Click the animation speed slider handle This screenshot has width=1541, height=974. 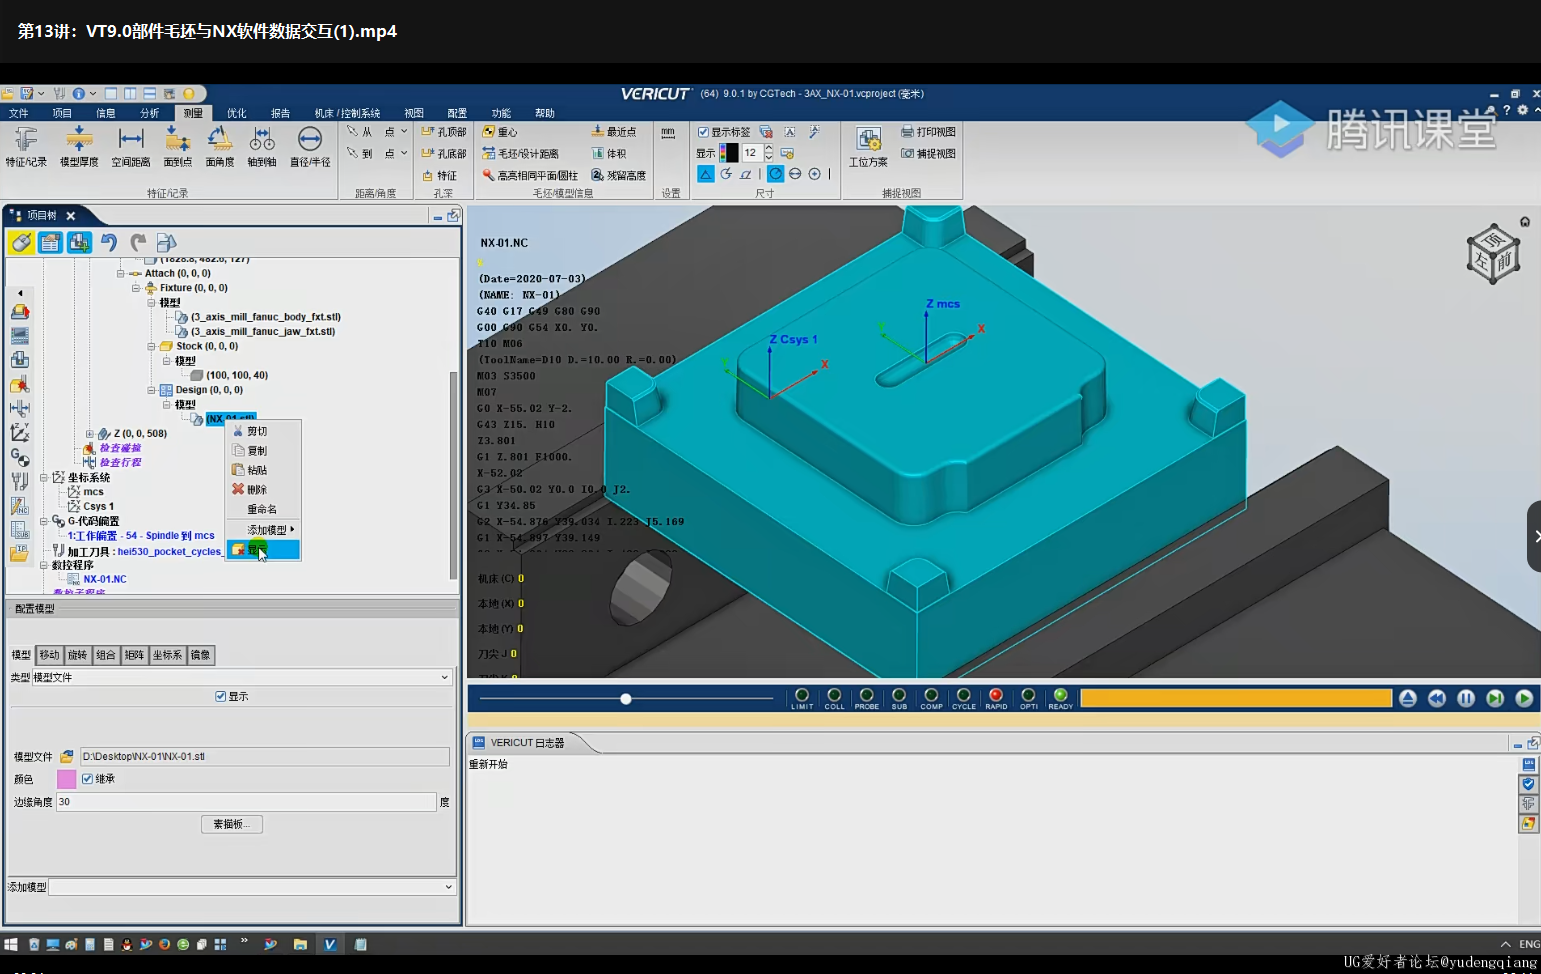(x=626, y=699)
